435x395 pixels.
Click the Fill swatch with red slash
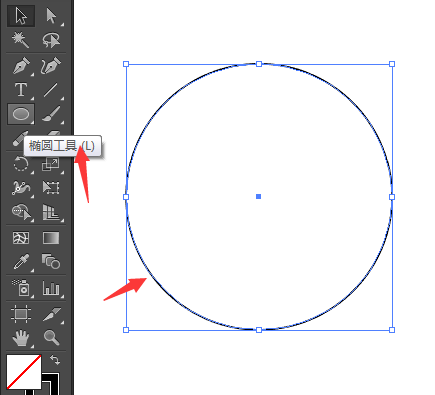click(x=24, y=372)
